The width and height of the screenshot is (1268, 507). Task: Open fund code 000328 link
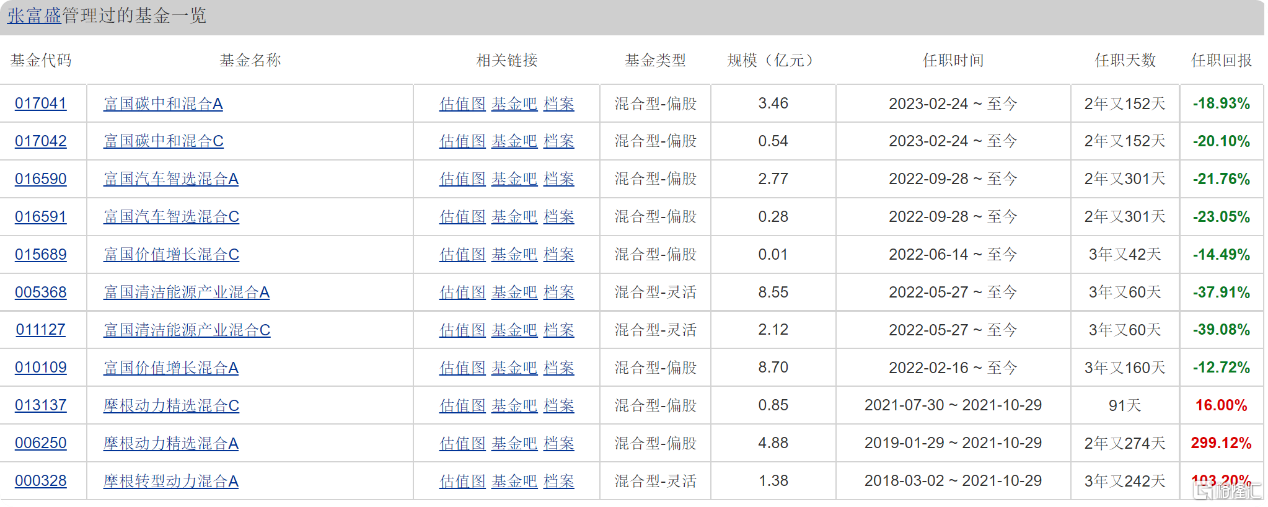41,482
